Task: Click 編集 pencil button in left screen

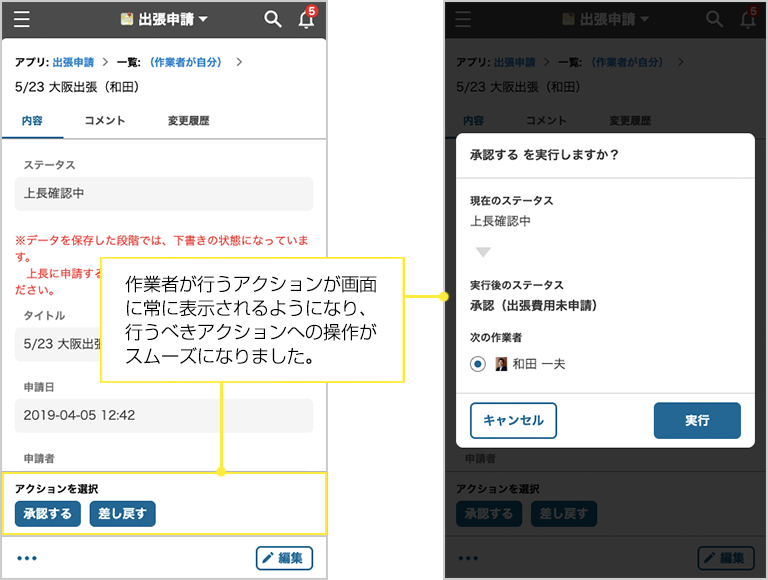Action: [x=284, y=558]
